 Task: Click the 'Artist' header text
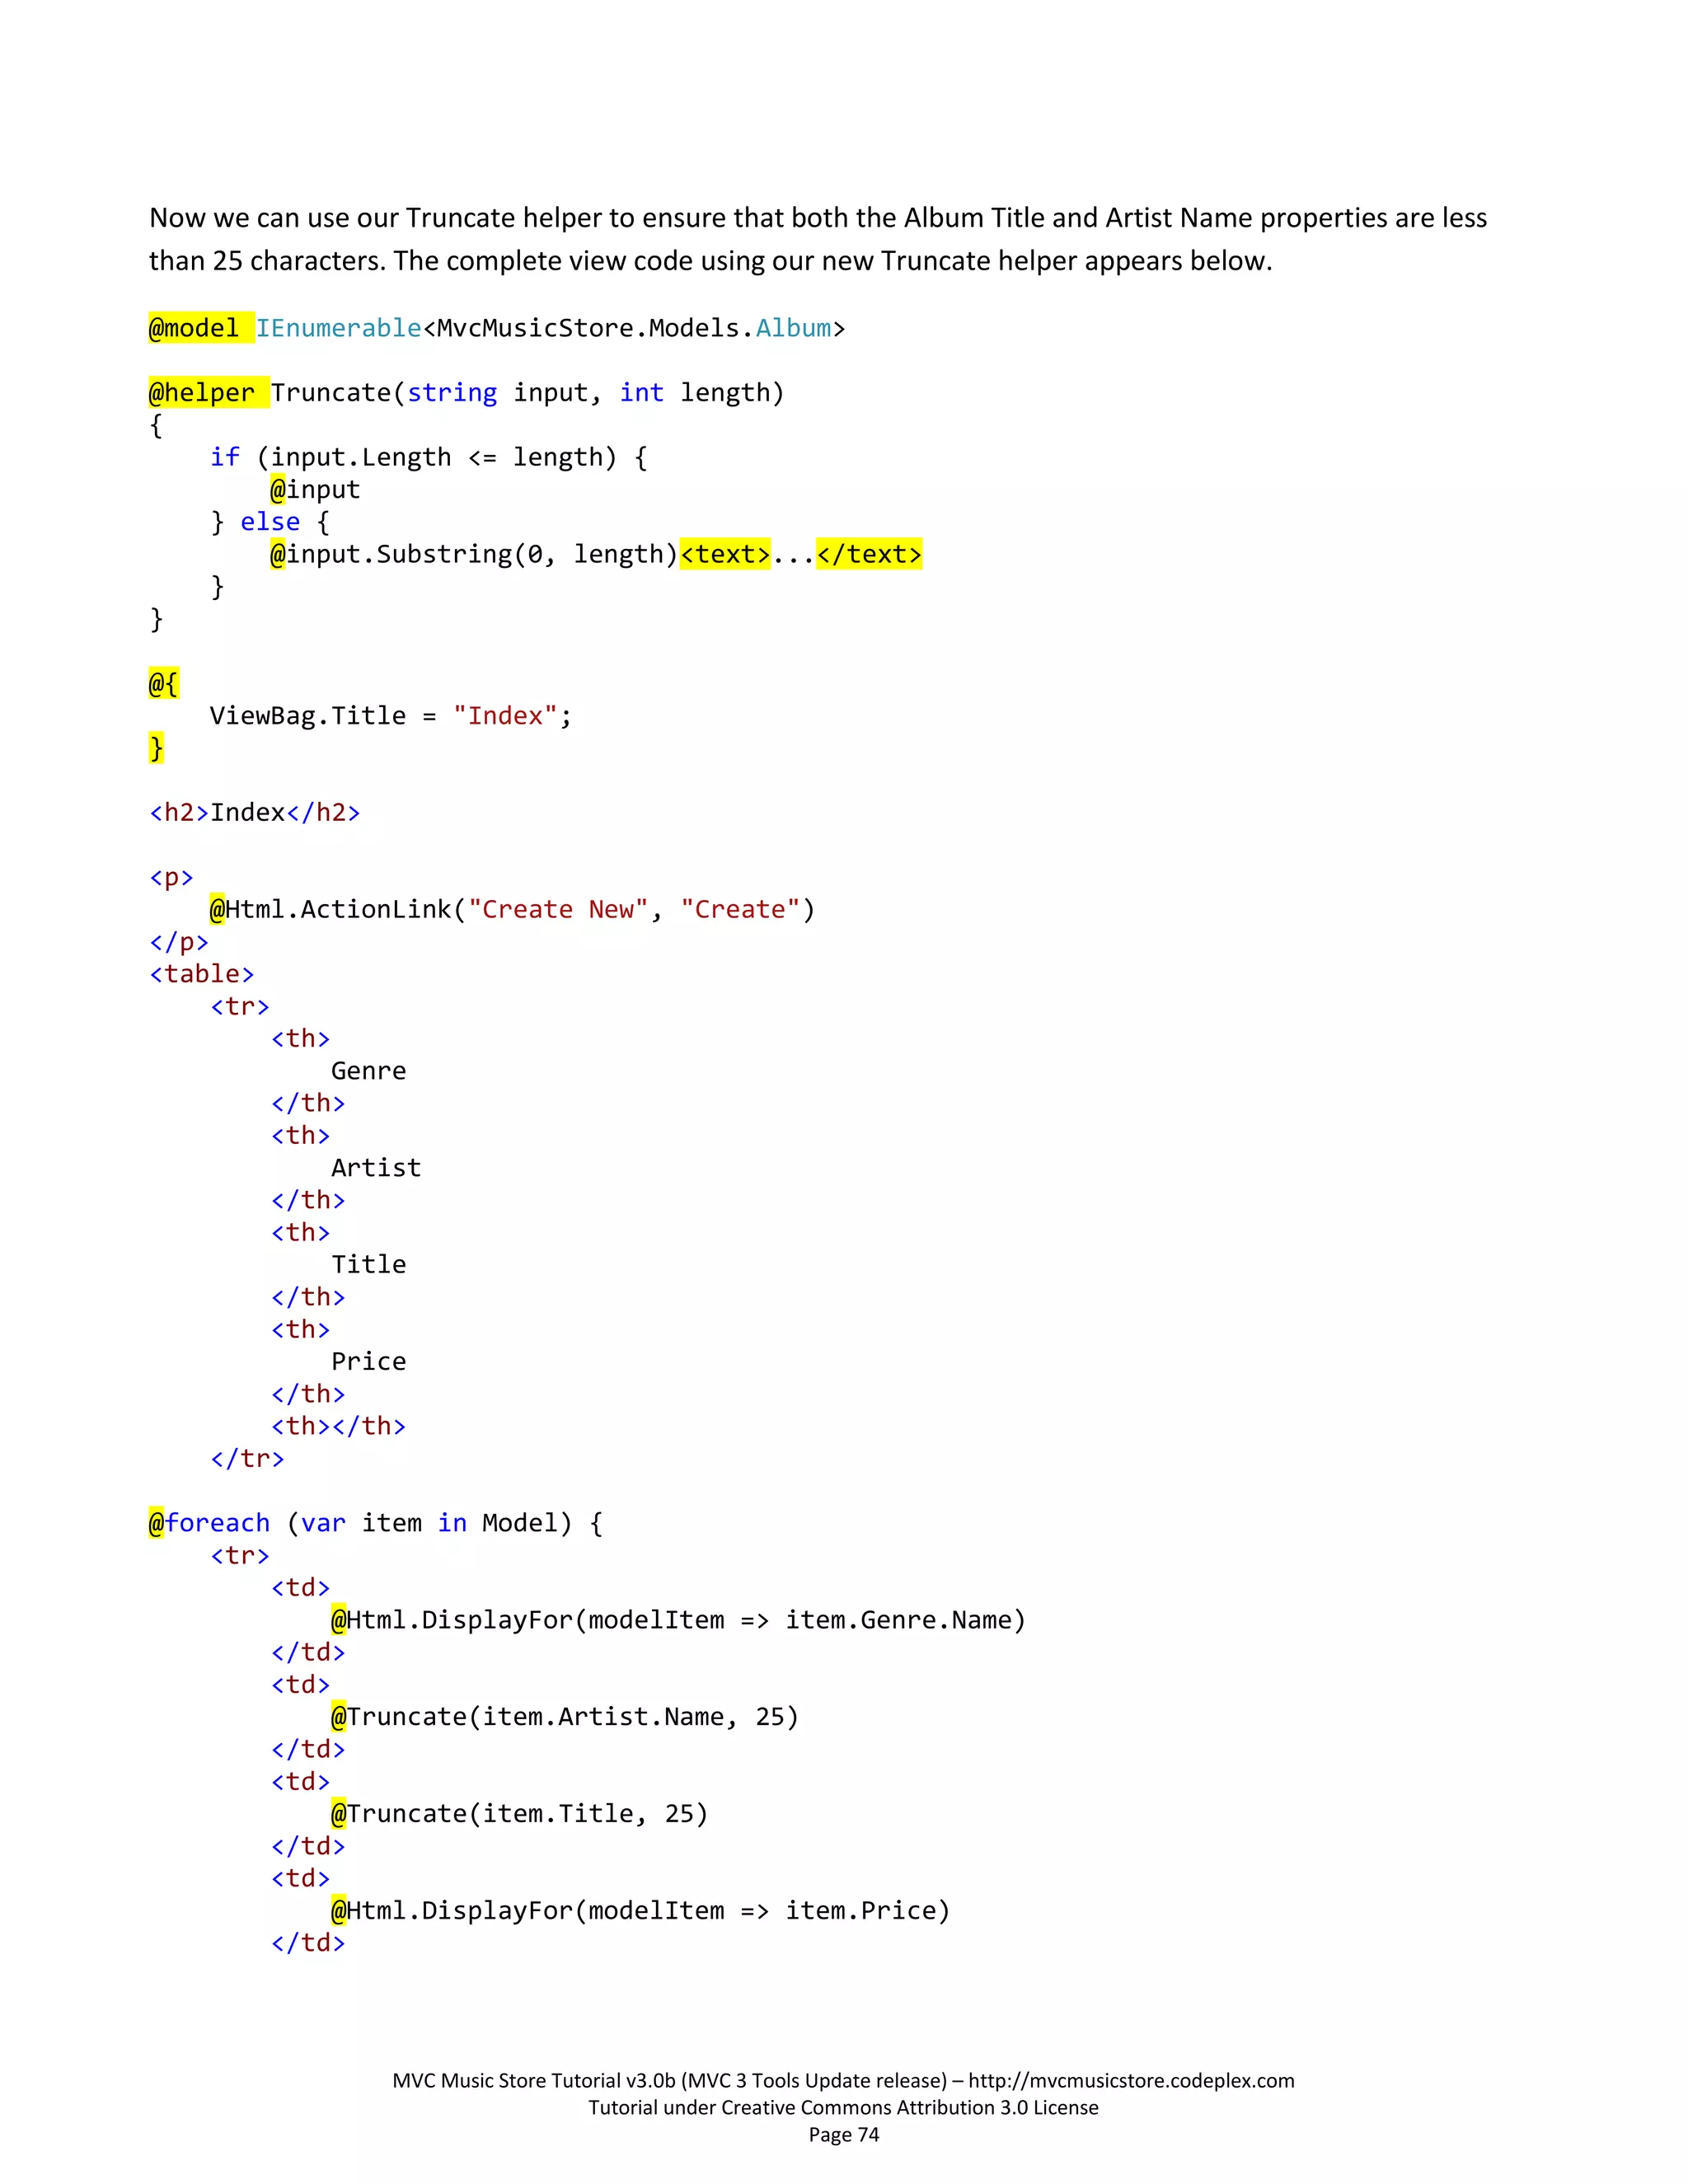(x=376, y=1168)
